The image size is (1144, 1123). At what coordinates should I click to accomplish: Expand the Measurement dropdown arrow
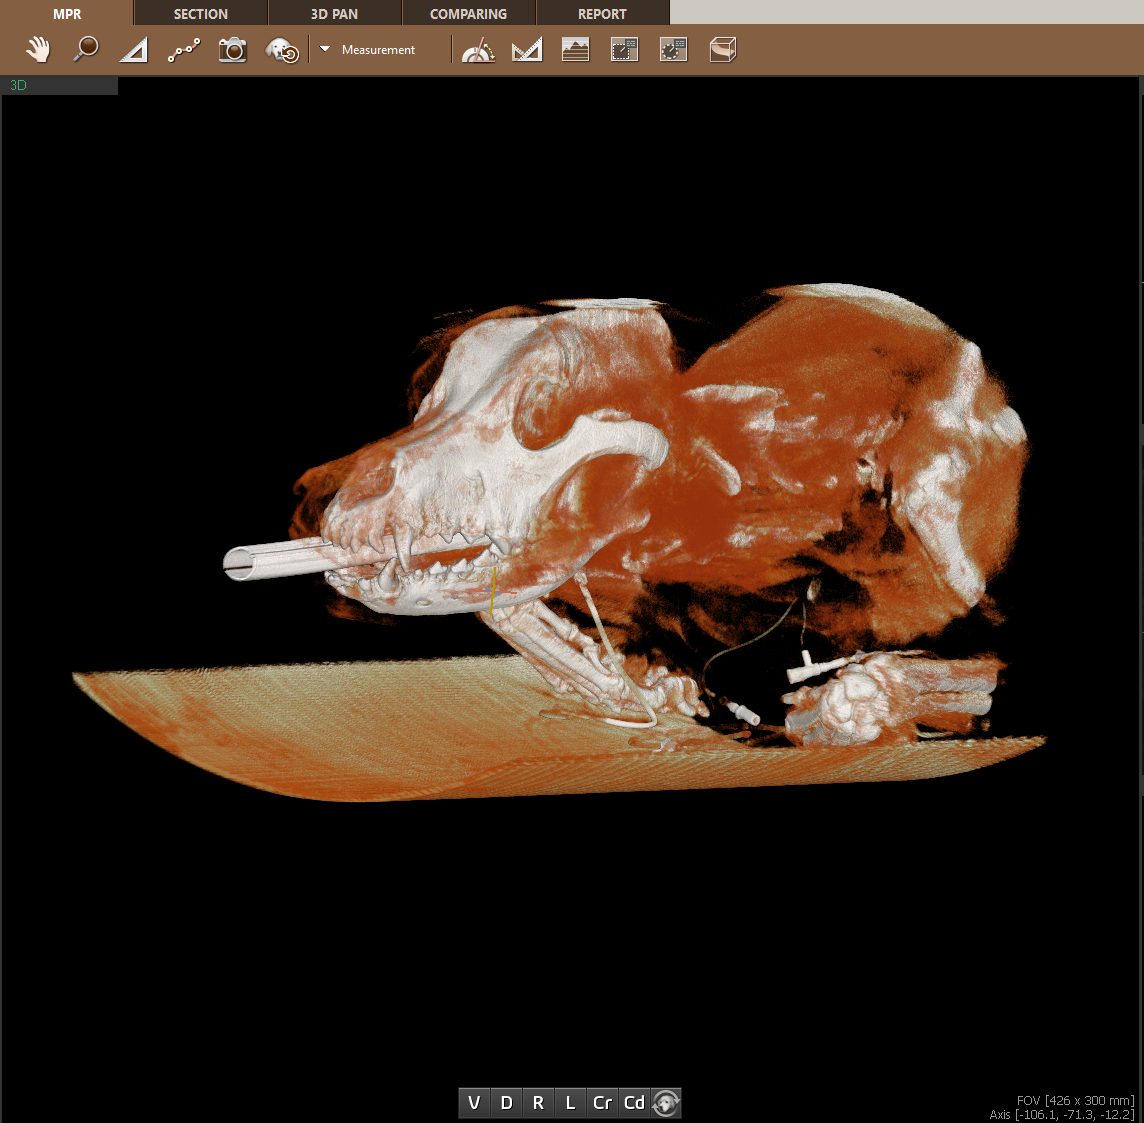pyautogui.click(x=325, y=49)
